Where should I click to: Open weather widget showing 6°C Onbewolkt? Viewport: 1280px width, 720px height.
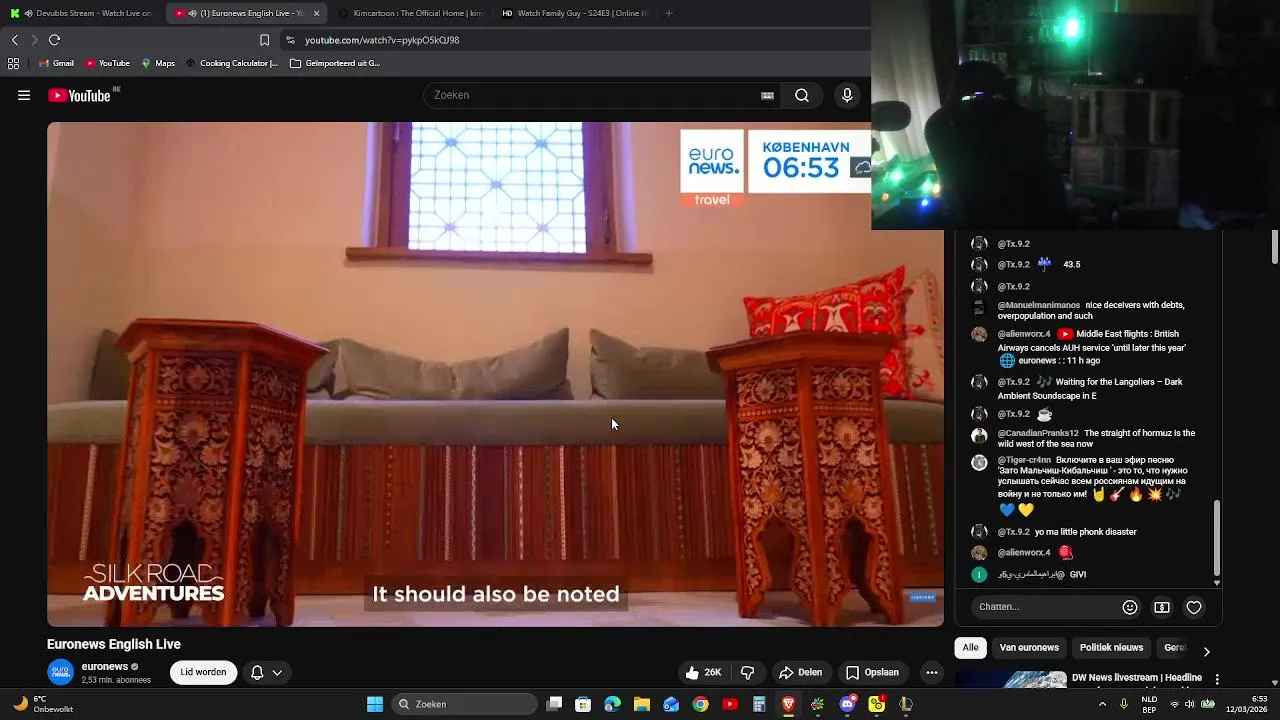[42, 704]
